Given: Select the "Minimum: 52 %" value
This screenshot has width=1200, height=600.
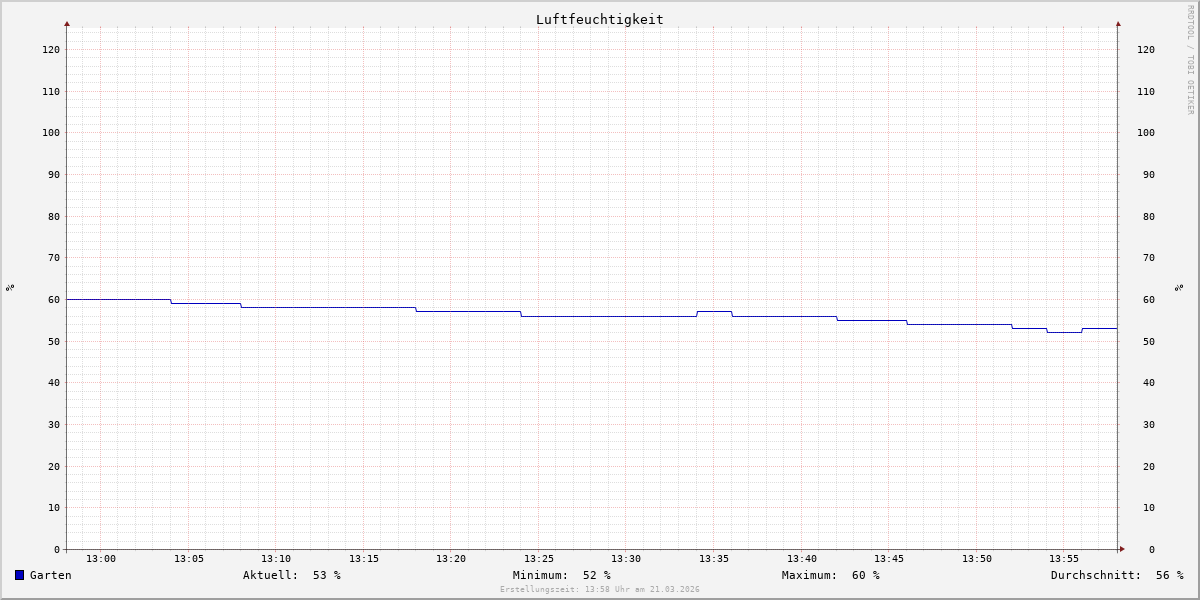Looking at the screenshot, I should pyautogui.click(x=562, y=575).
